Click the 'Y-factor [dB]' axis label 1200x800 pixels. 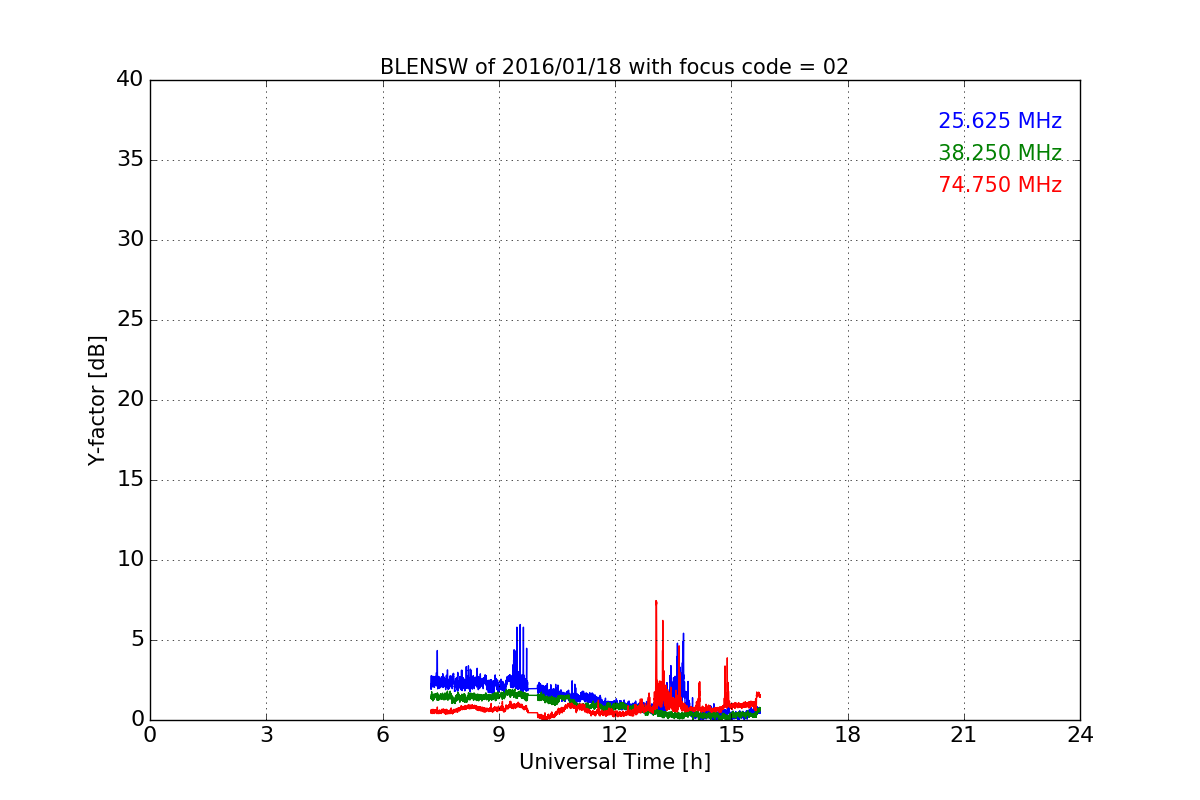(97, 400)
